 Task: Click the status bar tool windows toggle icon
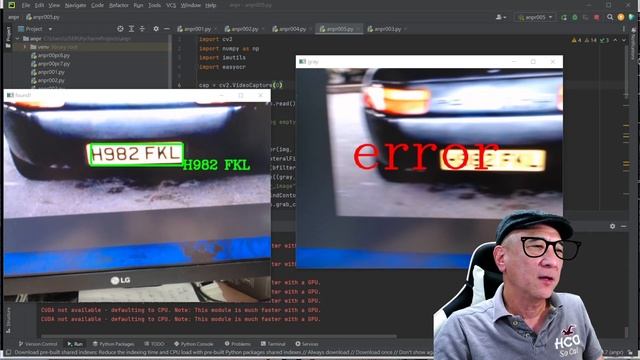point(8,353)
